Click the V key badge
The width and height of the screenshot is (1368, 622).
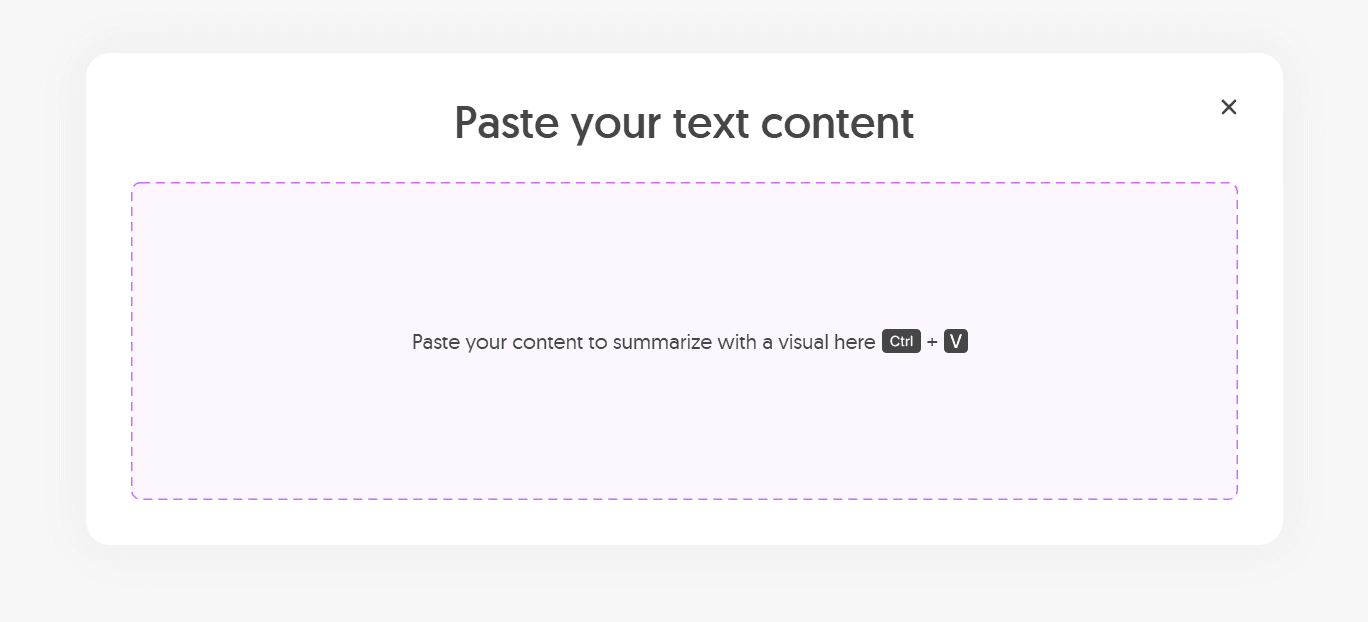tap(956, 342)
